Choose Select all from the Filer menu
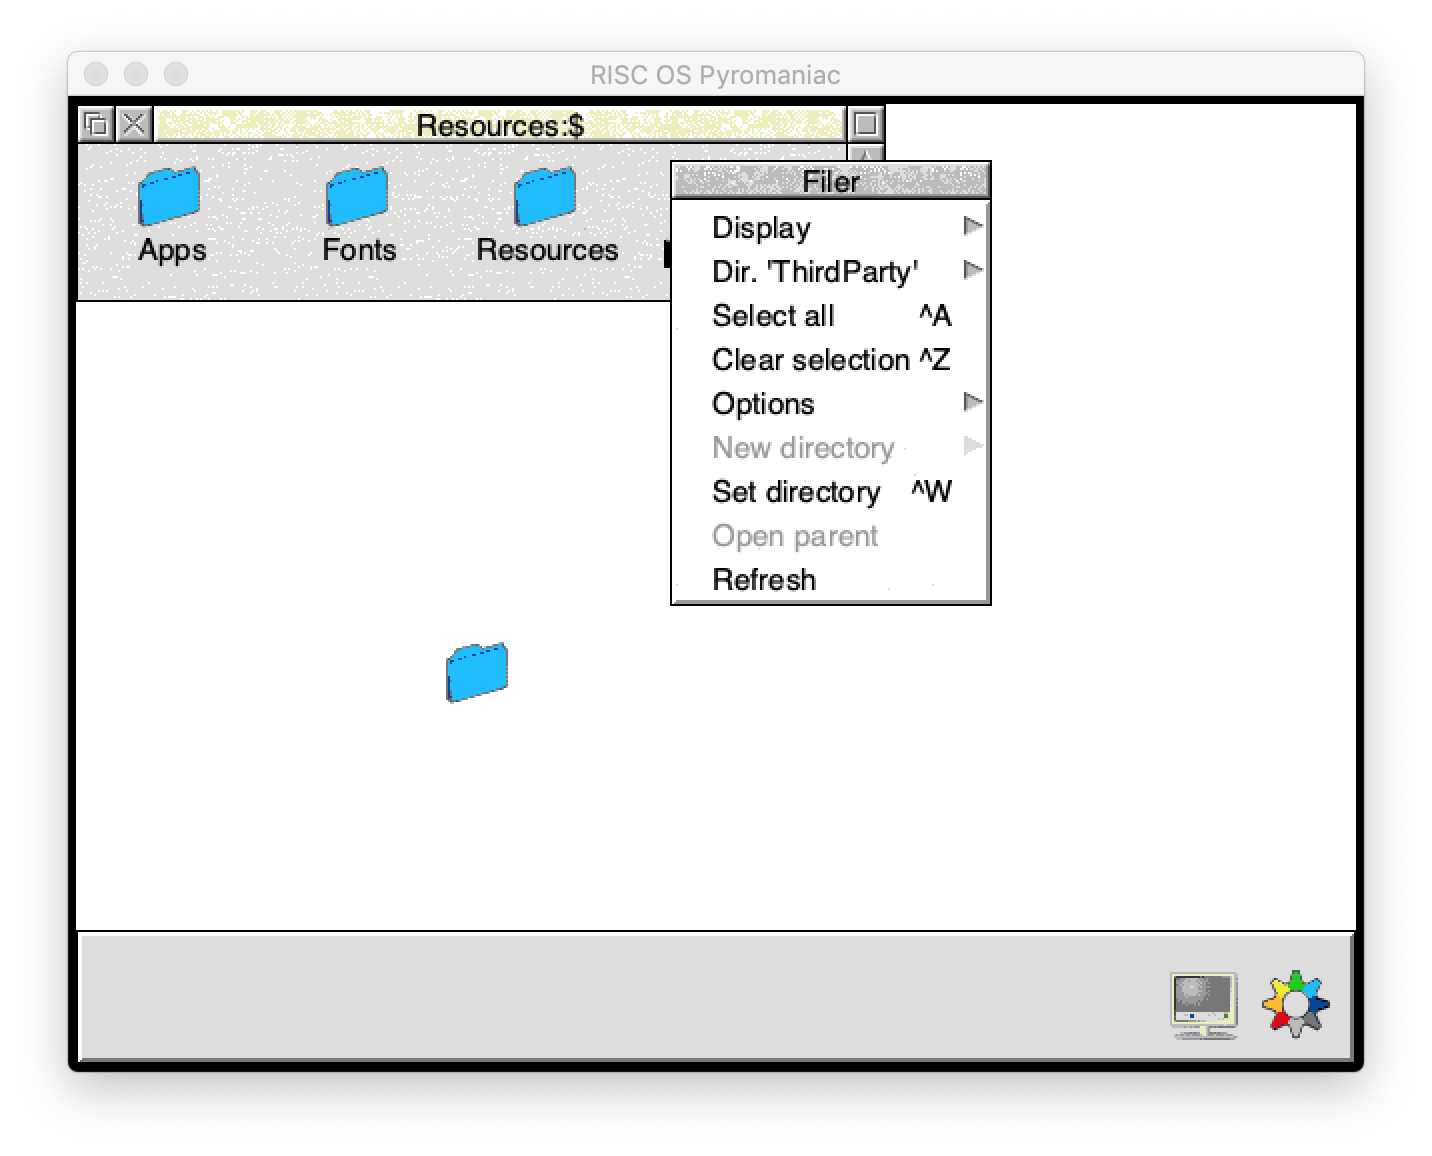Image resolution: width=1432 pixels, height=1156 pixels. [x=772, y=316]
